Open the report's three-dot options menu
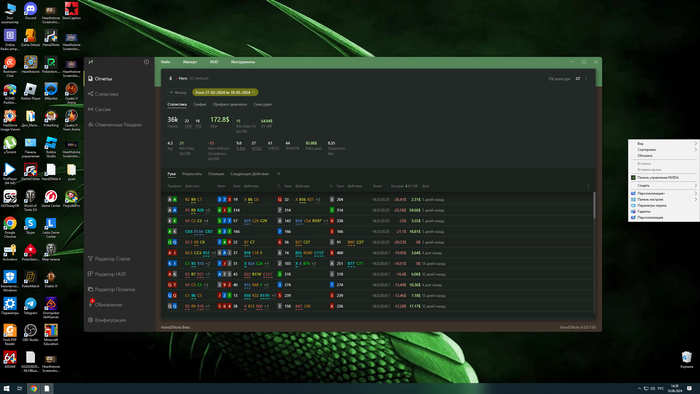This screenshot has height=394, width=700. tap(586, 79)
